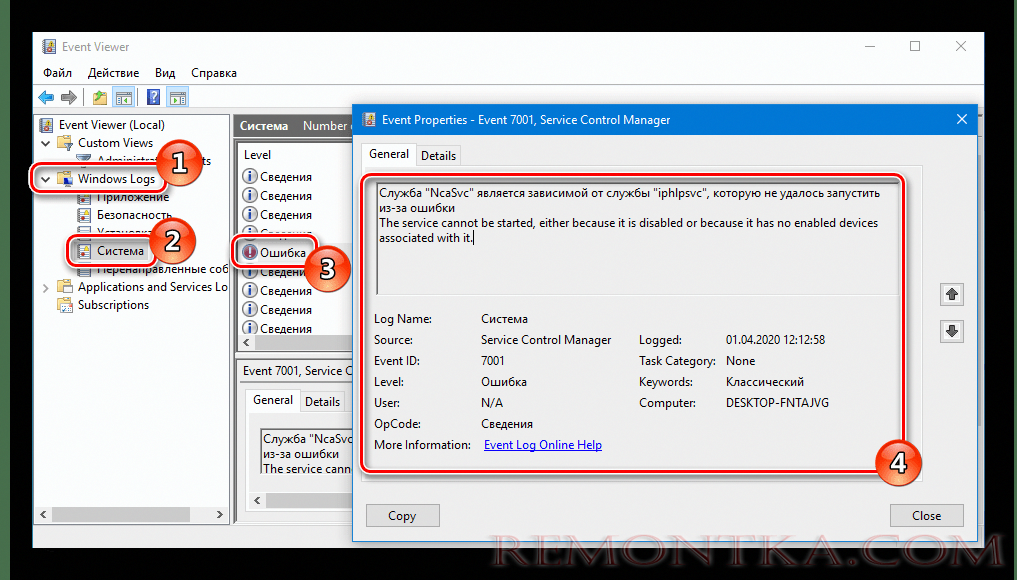The height and width of the screenshot is (580, 1017).
Task: Open Help via the question mark icon
Action: pos(151,96)
